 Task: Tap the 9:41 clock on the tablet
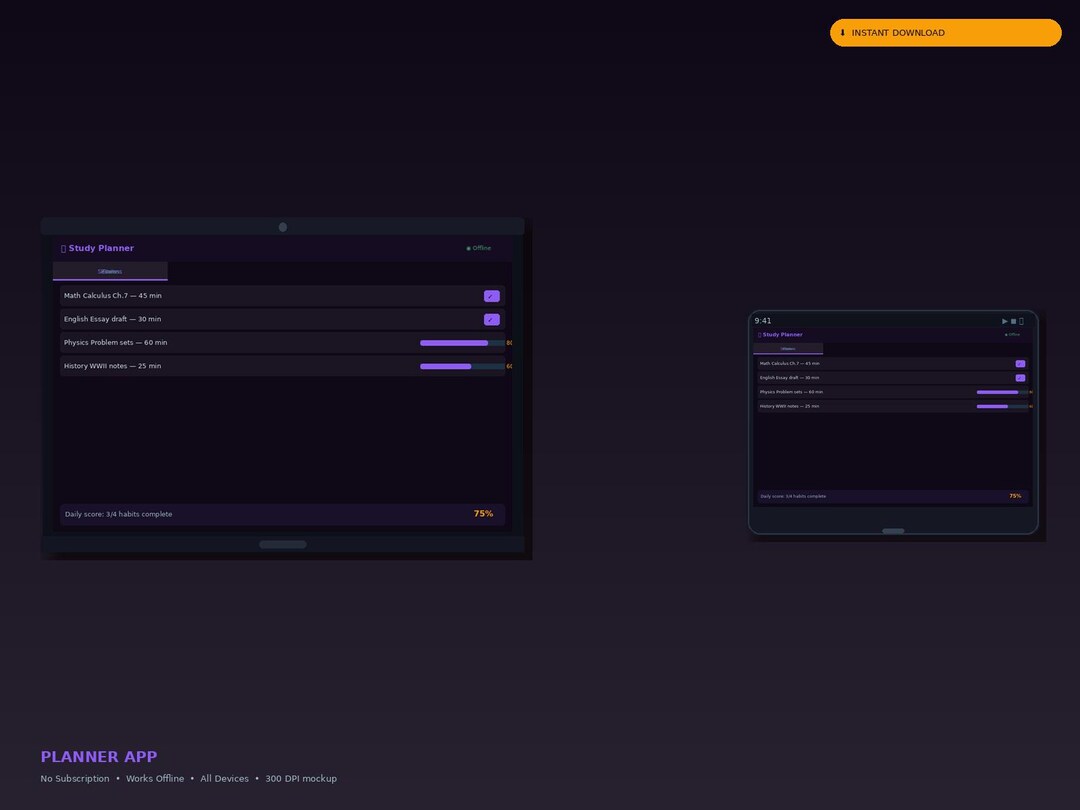click(x=763, y=321)
